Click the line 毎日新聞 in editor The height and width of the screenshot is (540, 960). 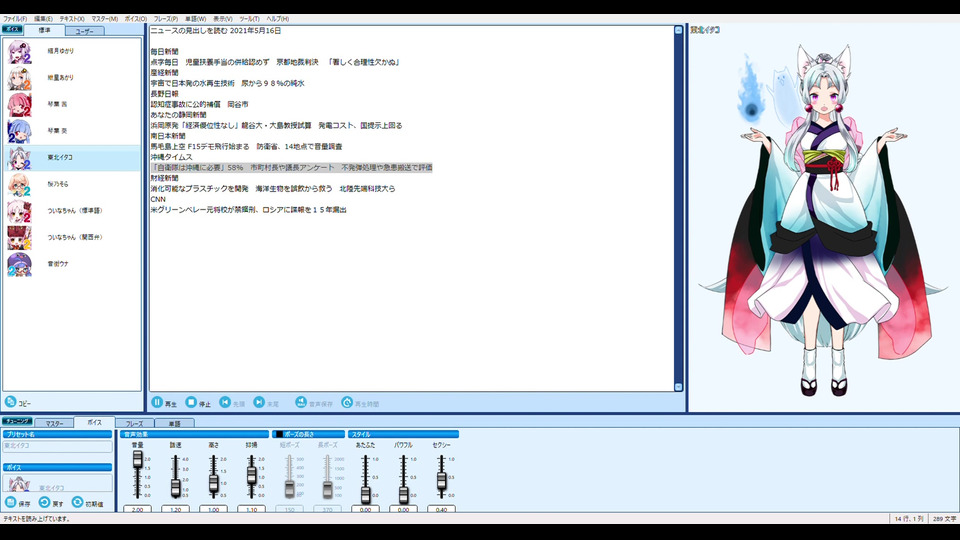pyautogui.click(x=164, y=51)
